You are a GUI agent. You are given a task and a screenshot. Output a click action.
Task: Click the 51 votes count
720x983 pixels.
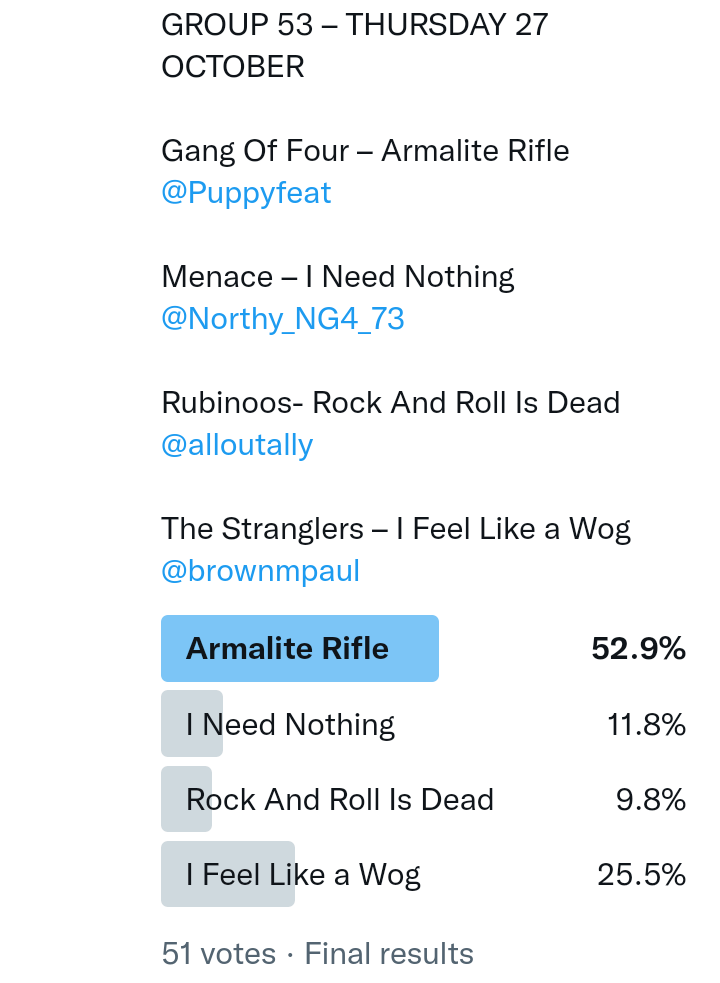click(218, 954)
